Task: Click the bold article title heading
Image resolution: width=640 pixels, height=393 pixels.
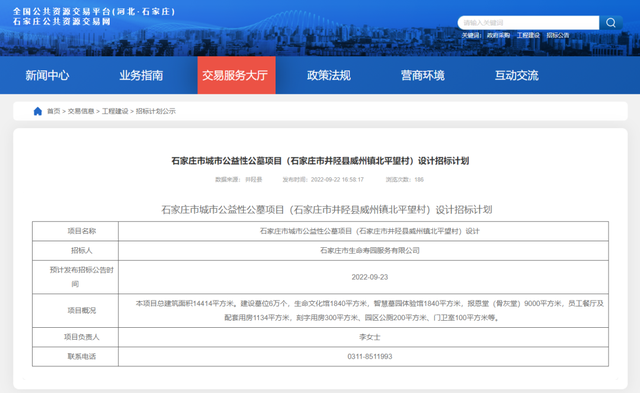Action: pyautogui.click(x=320, y=161)
